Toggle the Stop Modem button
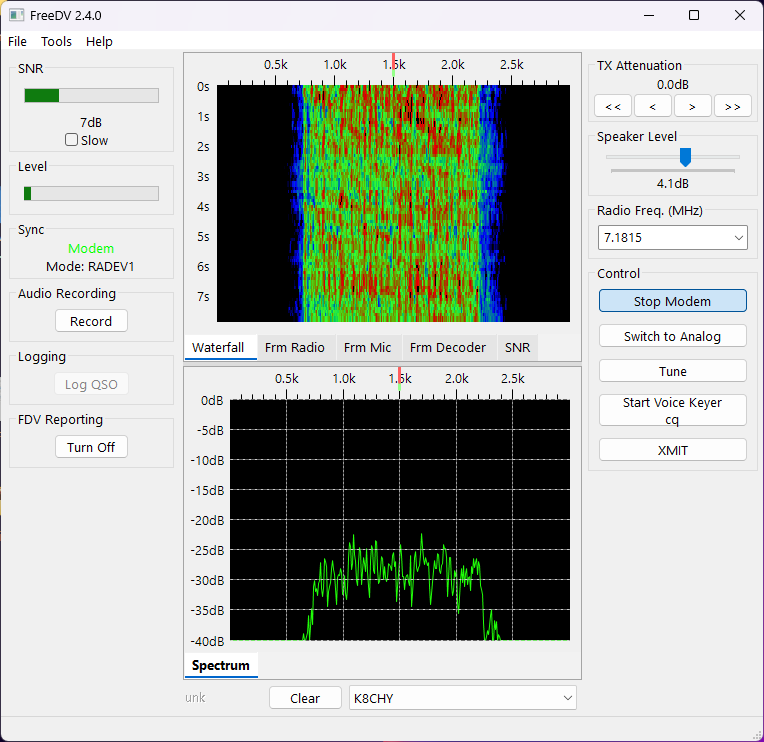This screenshot has width=764, height=742. tap(672, 301)
